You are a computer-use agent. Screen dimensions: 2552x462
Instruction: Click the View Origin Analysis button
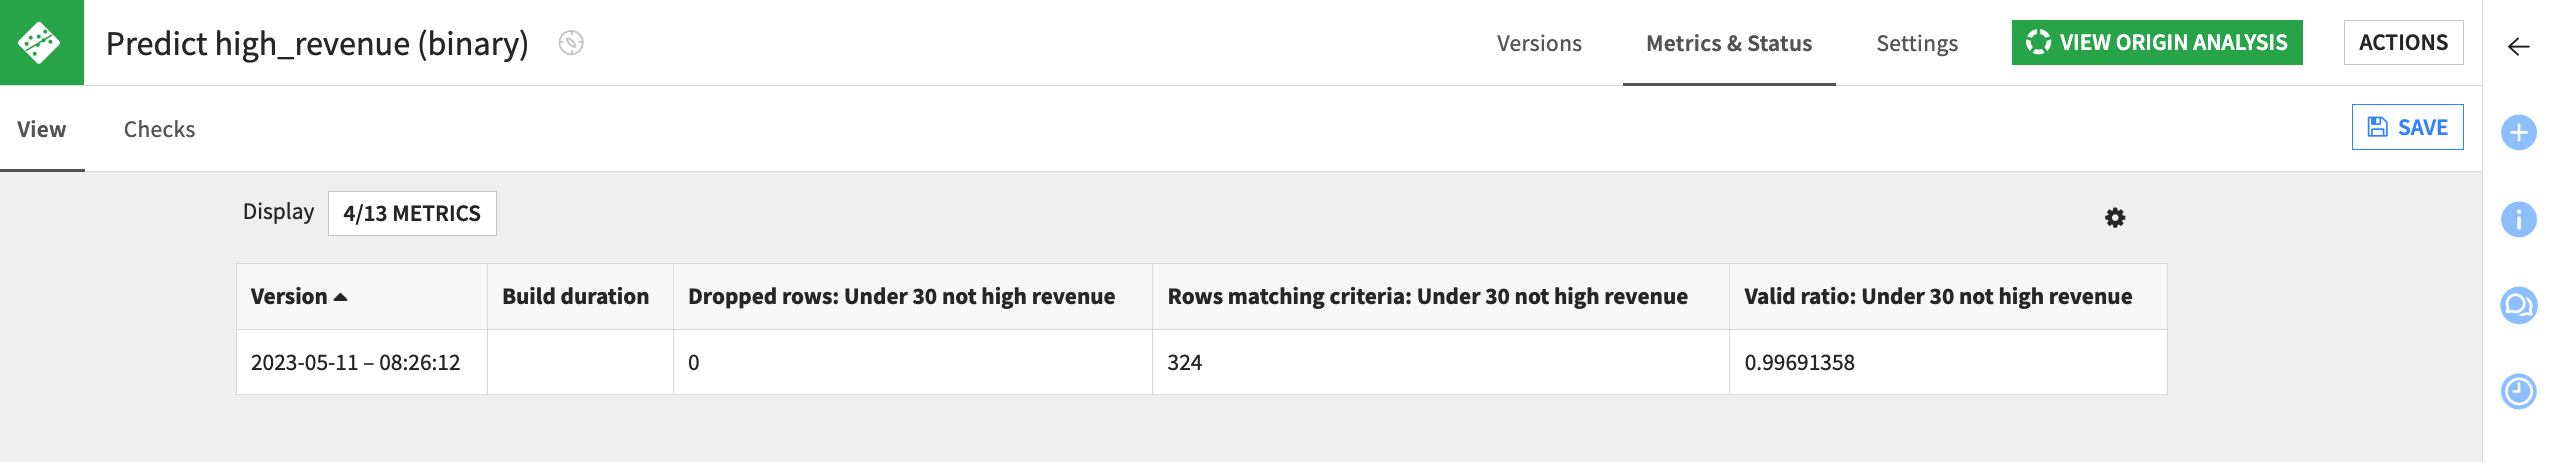(2156, 43)
